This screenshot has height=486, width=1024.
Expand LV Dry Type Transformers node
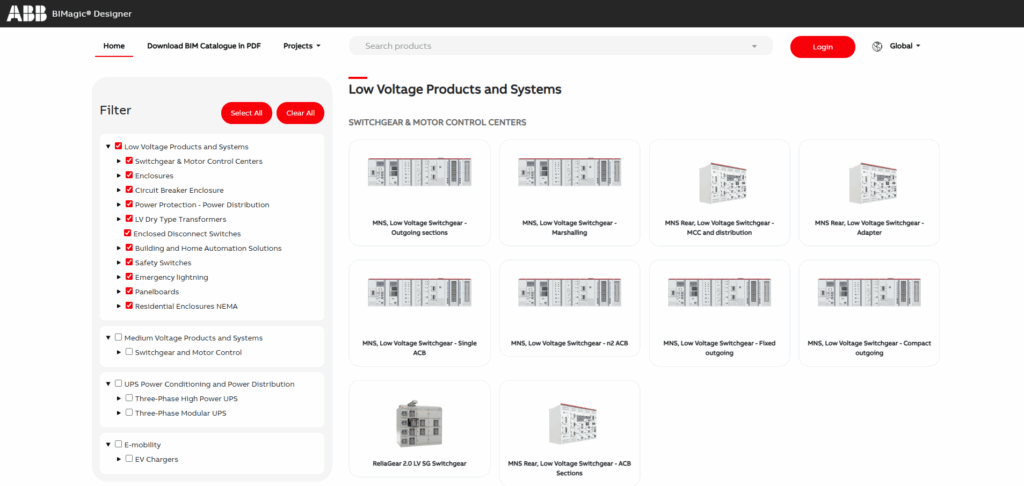coord(119,219)
